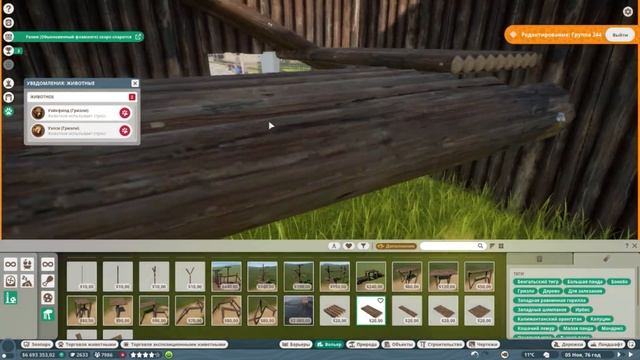The width and height of the screenshot is (640, 360).
Task: Open the trophy goals icon
Action: 9,51
